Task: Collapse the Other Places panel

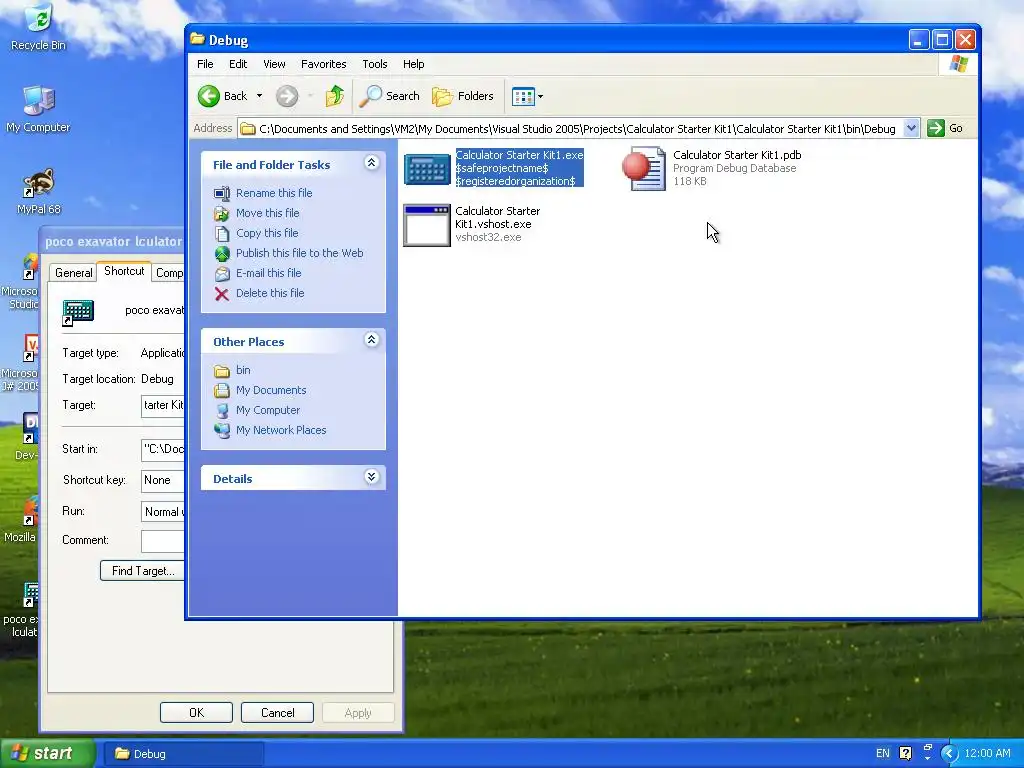Action: pos(372,340)
